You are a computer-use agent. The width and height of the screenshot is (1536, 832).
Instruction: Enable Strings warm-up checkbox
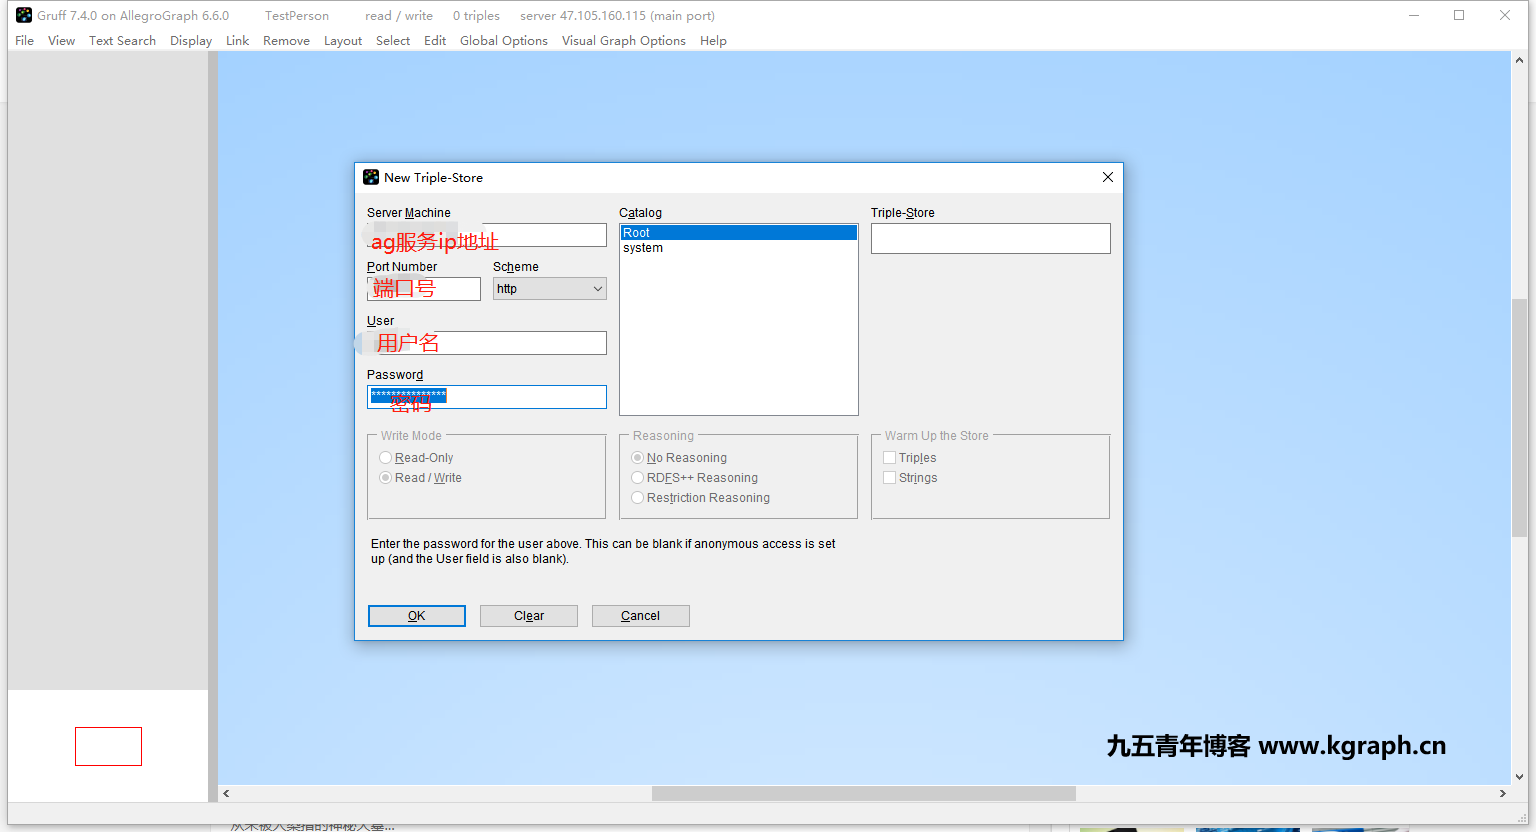pos(889,478)
